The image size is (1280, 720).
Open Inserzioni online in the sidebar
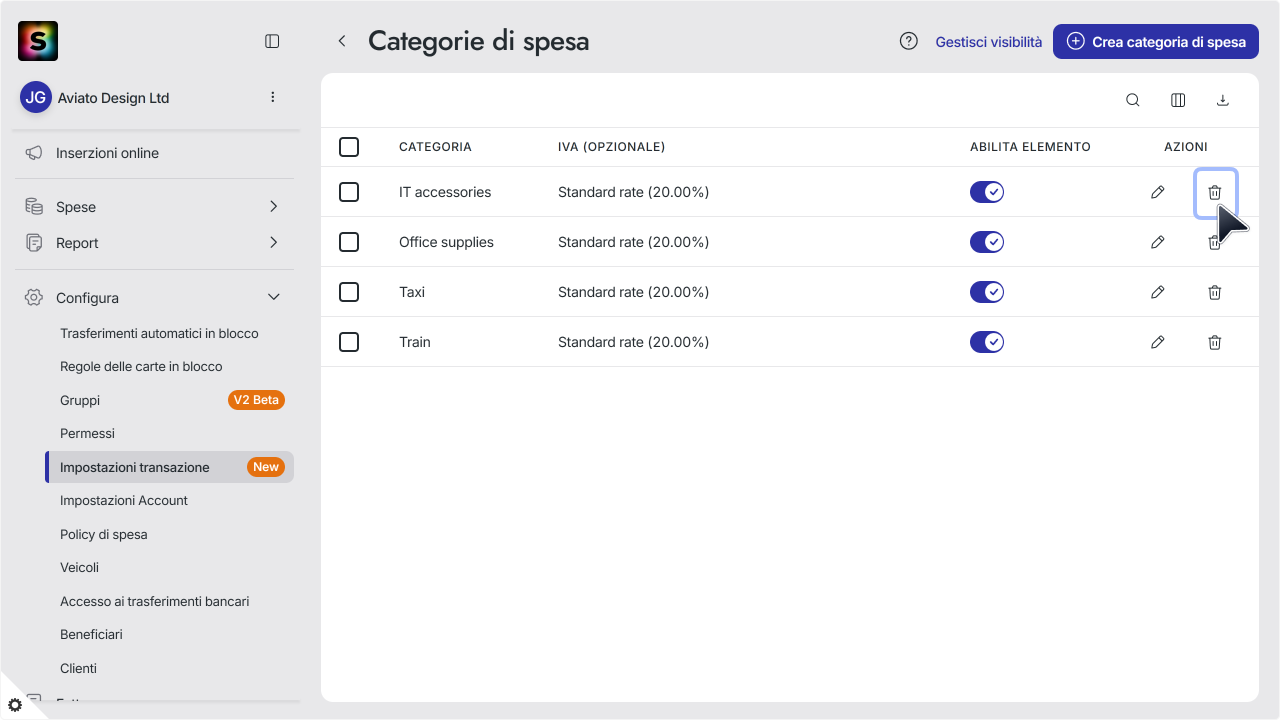point(107,153)
